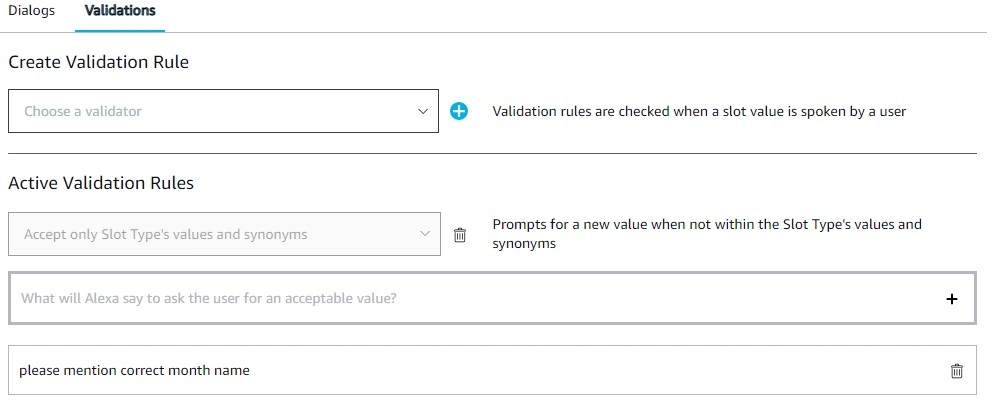
Task: Select the 'please mention correct month name' prompt
Action: [x=493, y=370]
